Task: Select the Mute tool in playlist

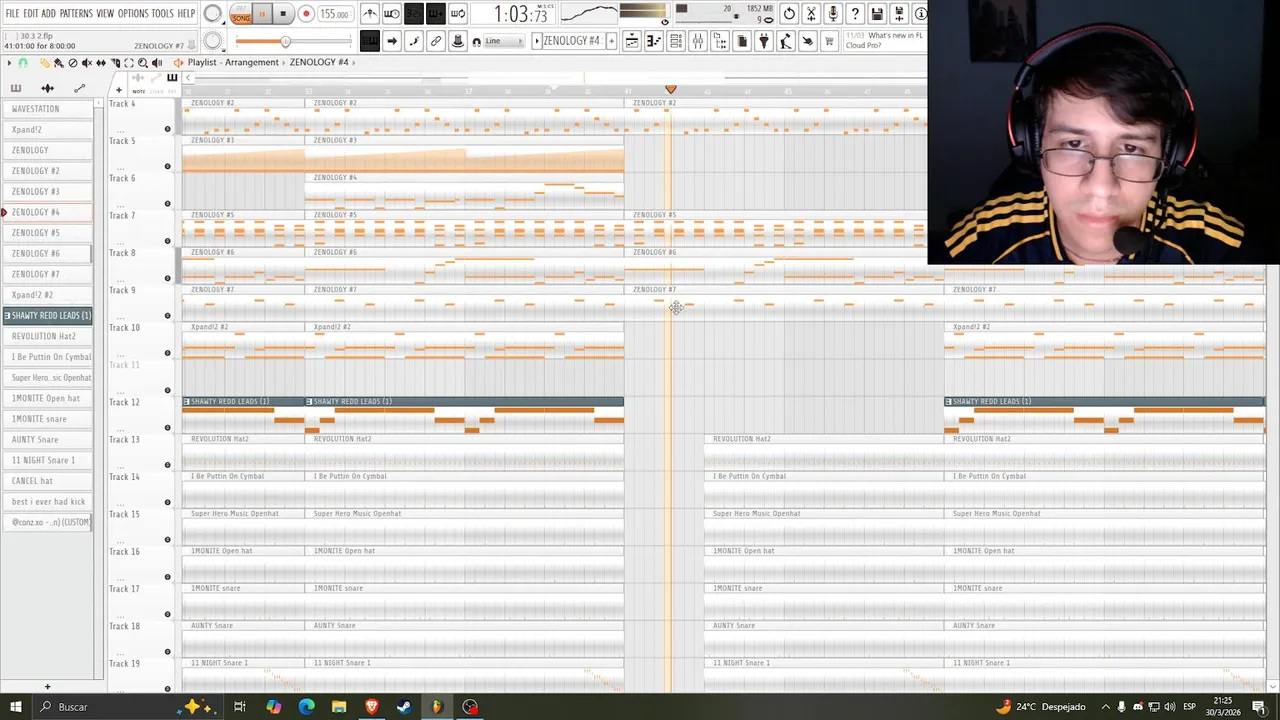Action: pos(87,63)
